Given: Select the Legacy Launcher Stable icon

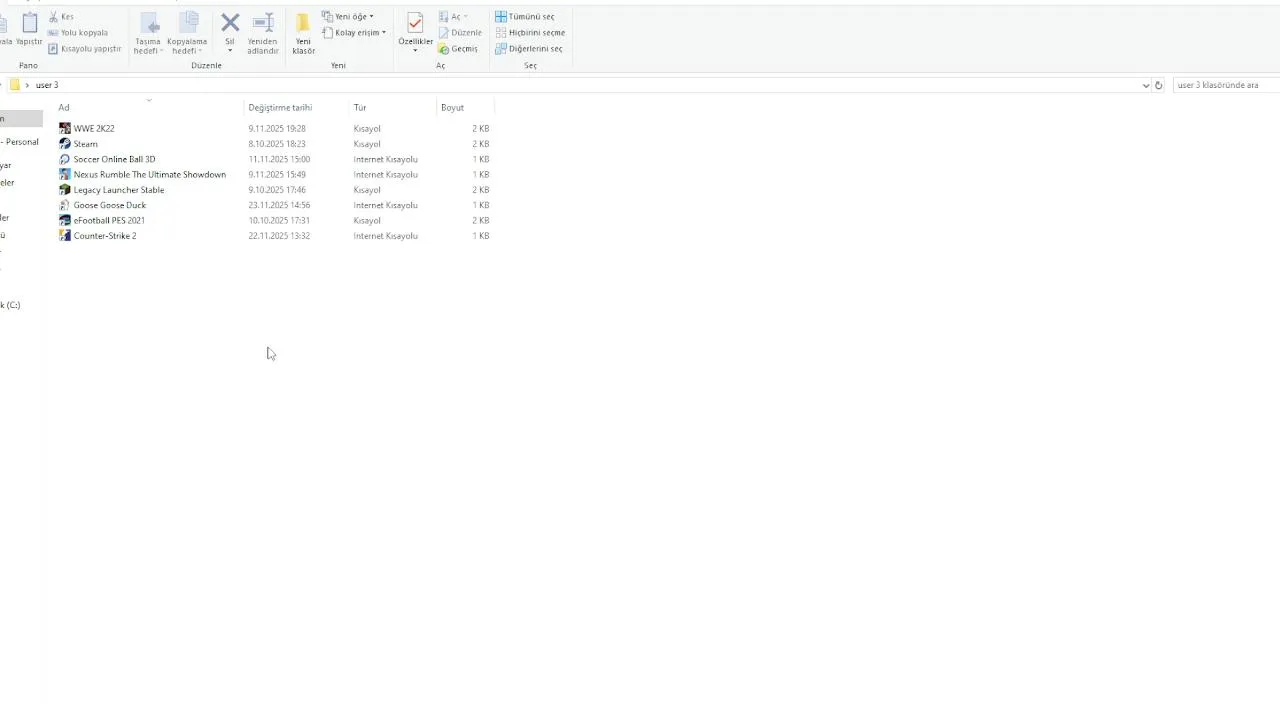Looking at the screenshot, I should point(65,190).
